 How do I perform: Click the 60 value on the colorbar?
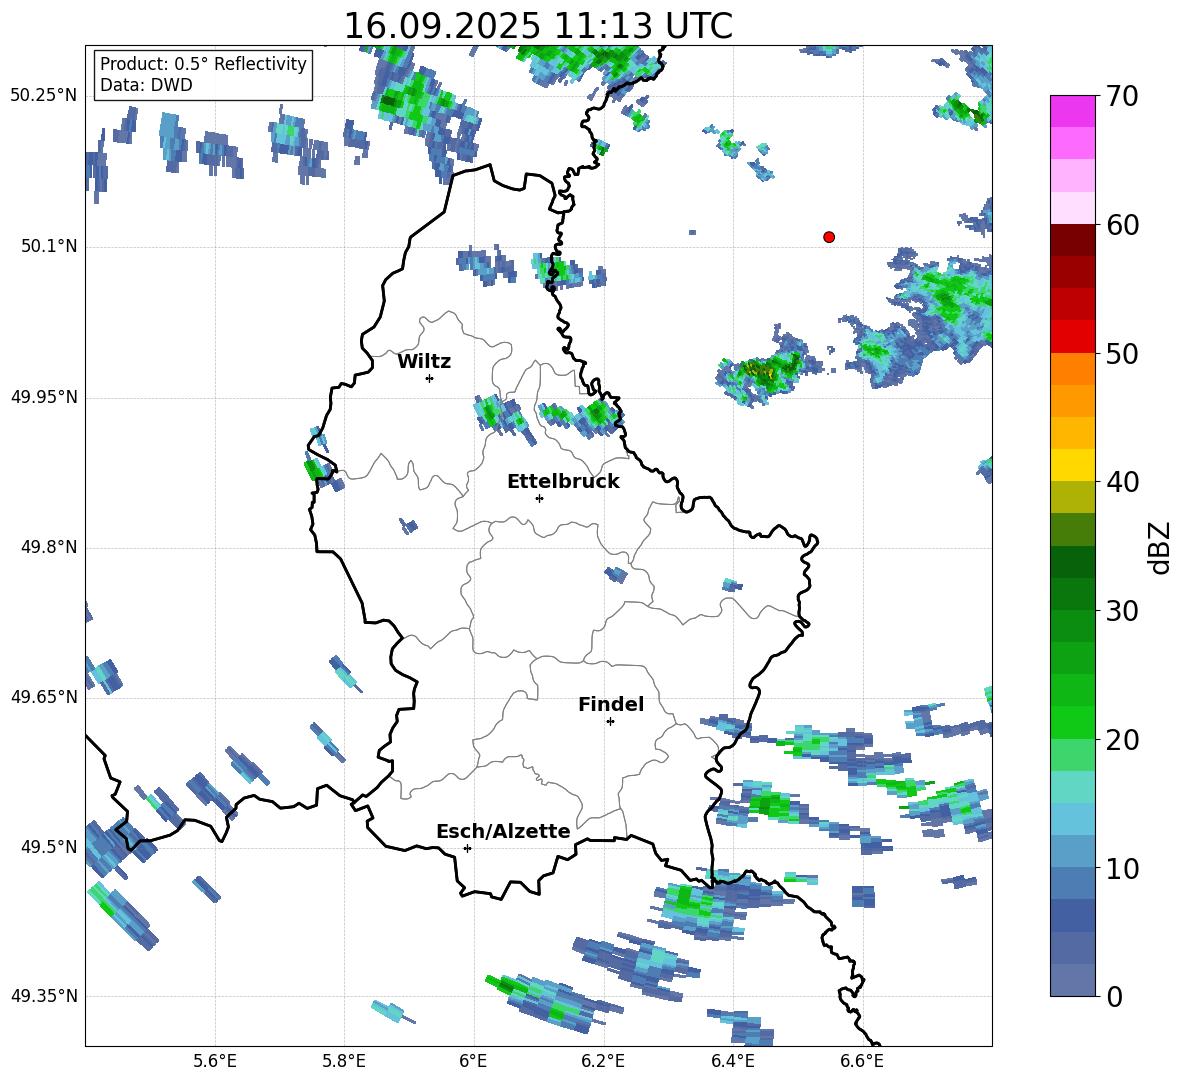(x=1122, y=225)
